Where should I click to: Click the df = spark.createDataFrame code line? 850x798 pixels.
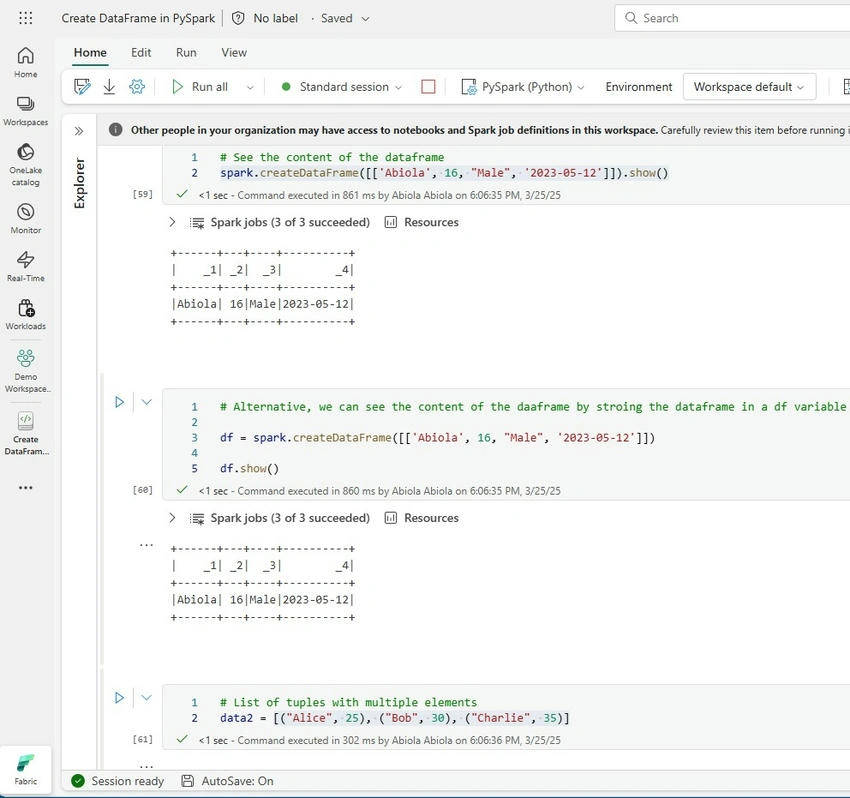coord(437,437)
